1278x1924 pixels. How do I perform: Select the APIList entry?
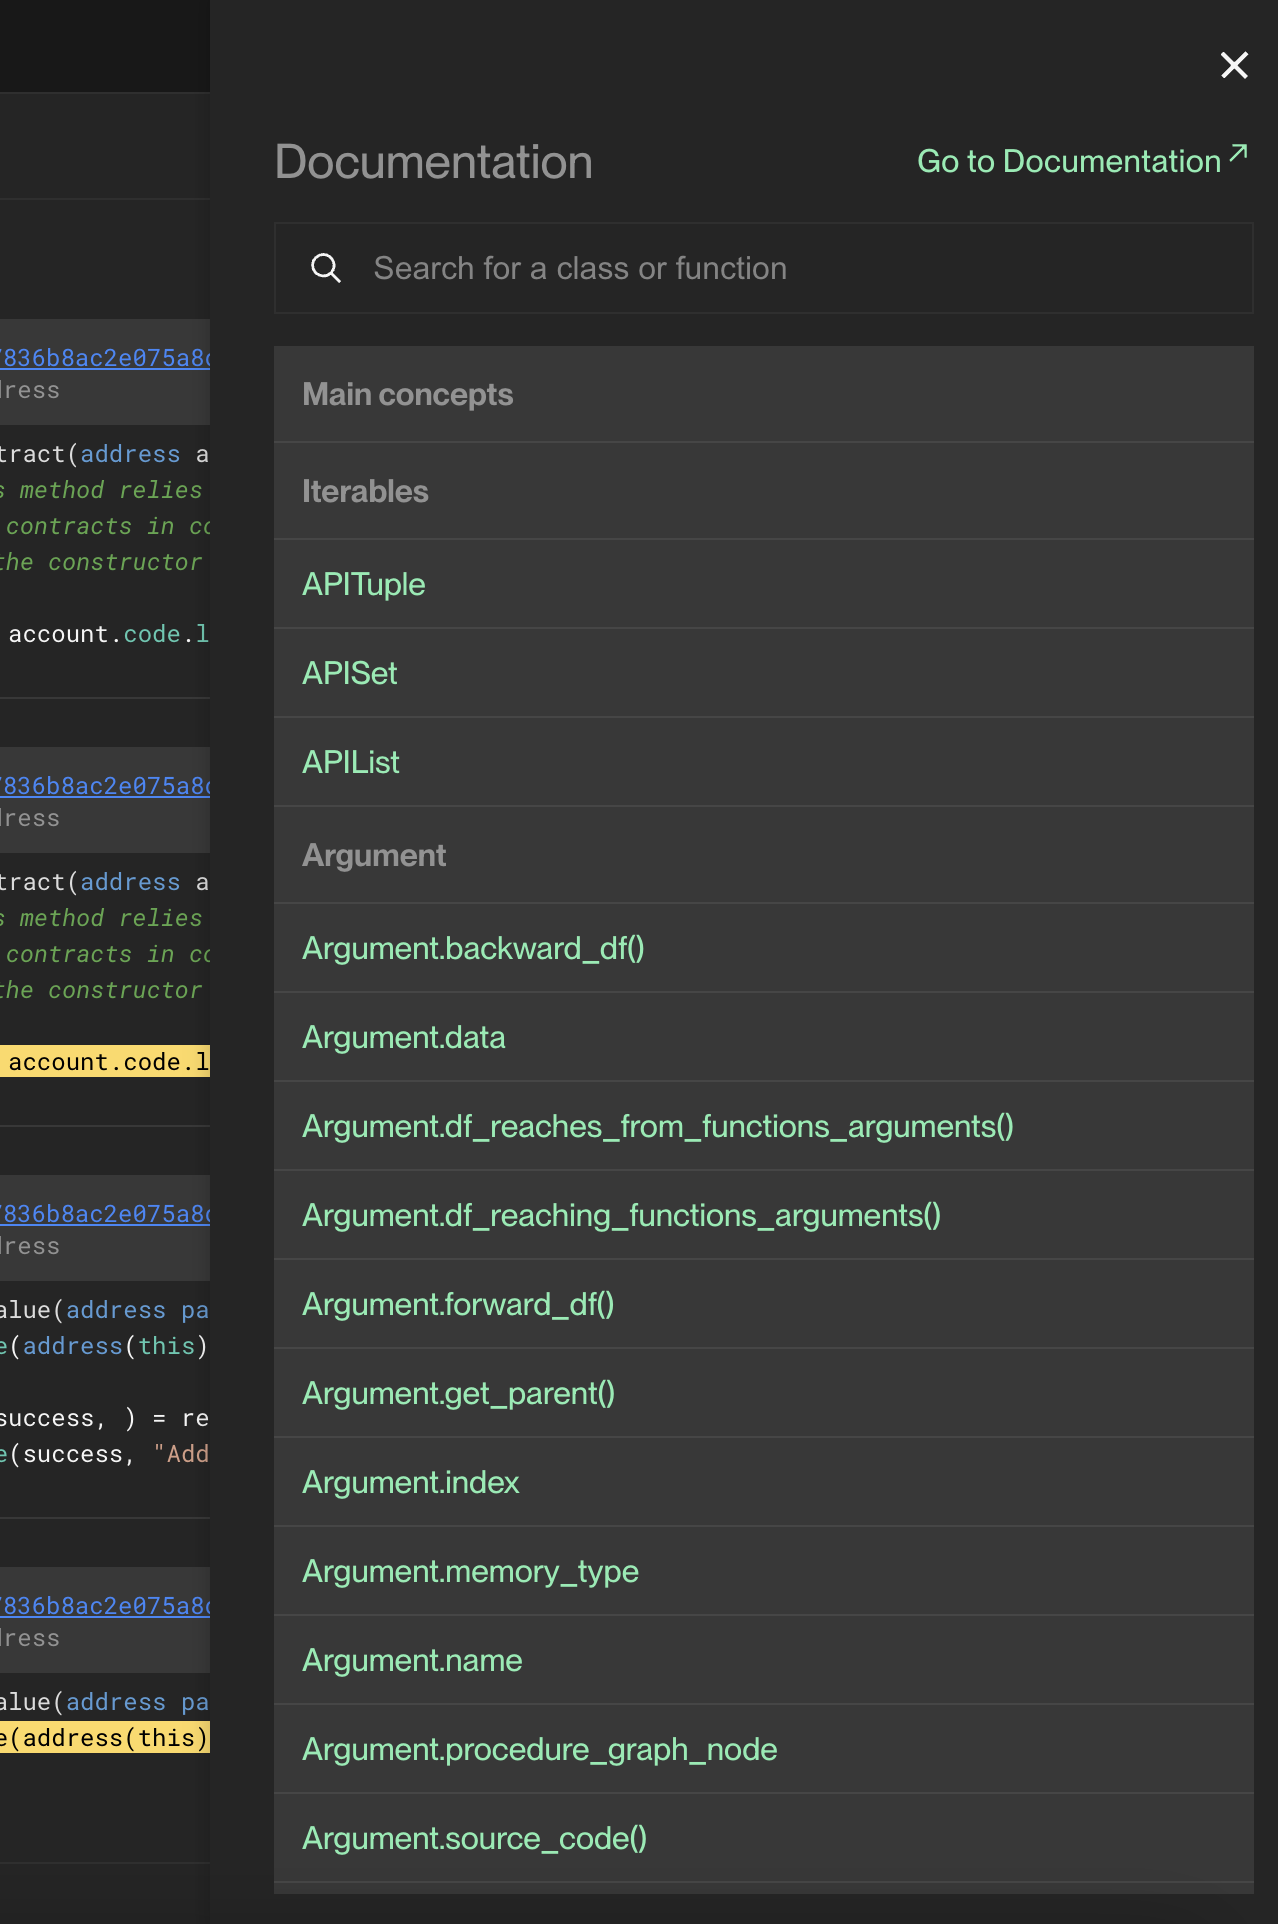(351, 763)
